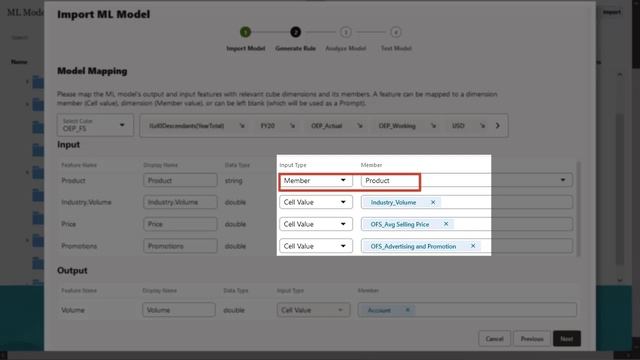Viewport: 640px width, 360px height.
Task: Open the Input Type dropdown for Product
Action: [315, 180]
